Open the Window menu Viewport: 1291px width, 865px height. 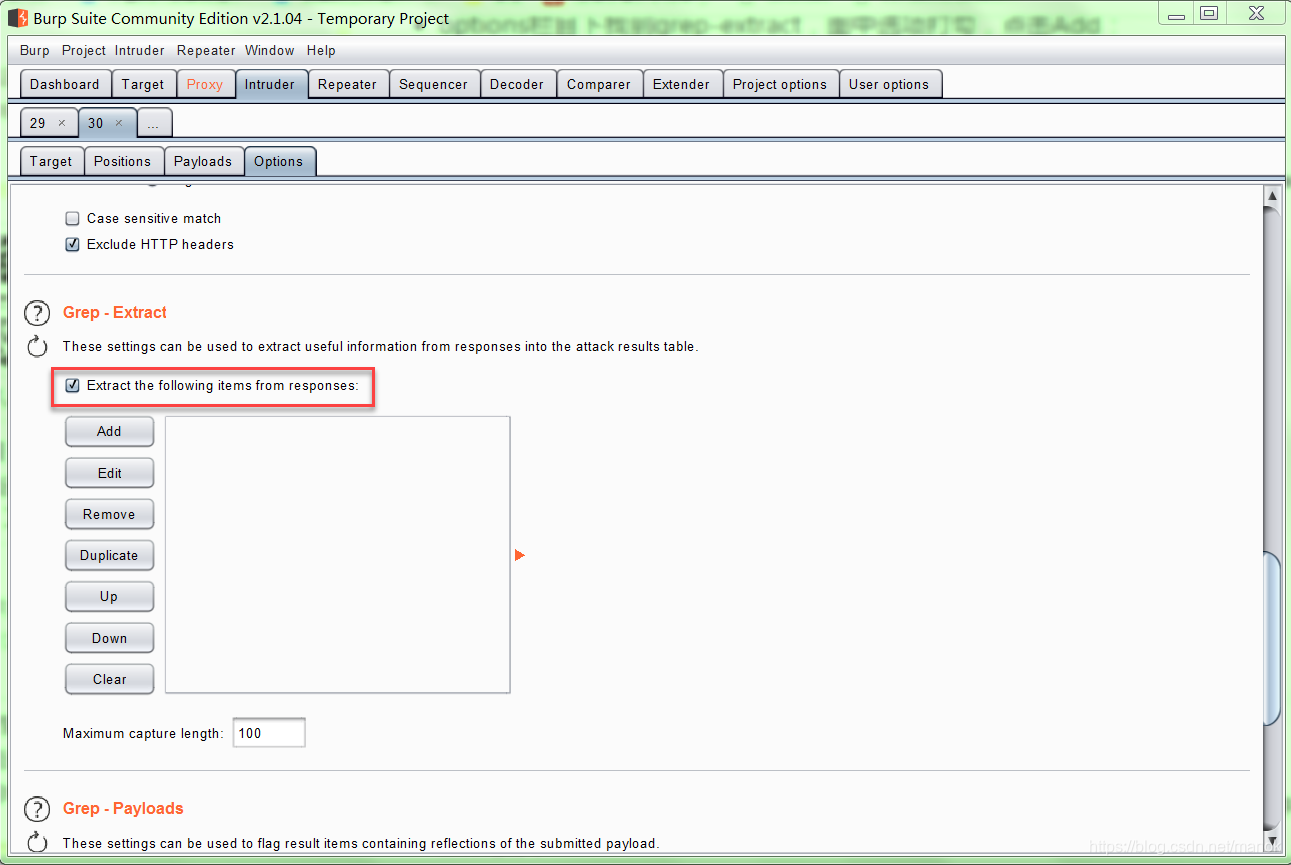(270, 50)
